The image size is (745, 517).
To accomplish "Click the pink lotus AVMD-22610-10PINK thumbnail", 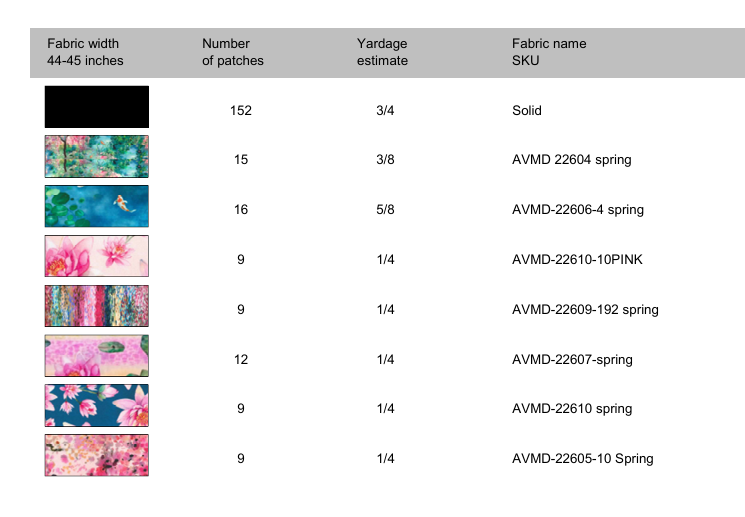I will click(x=96, y=257).
